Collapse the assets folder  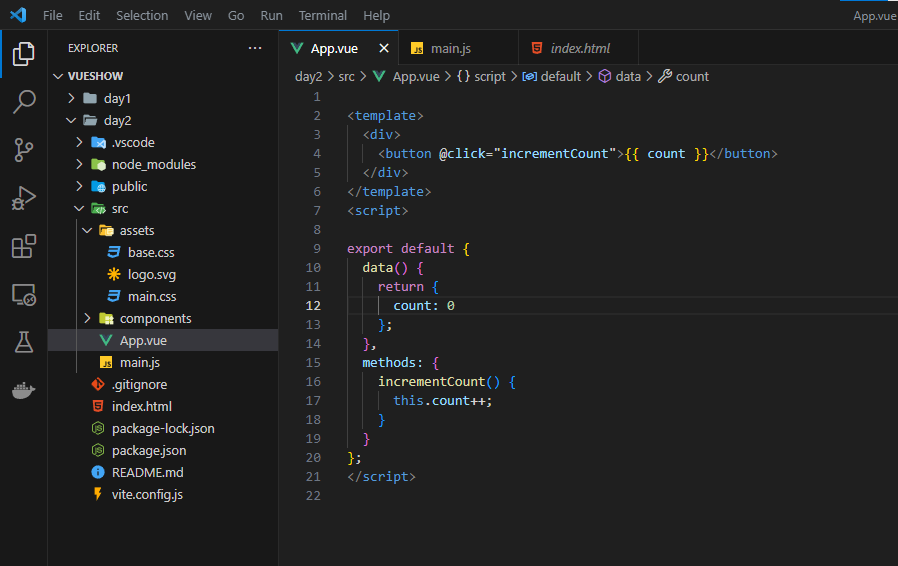point(87,230)
